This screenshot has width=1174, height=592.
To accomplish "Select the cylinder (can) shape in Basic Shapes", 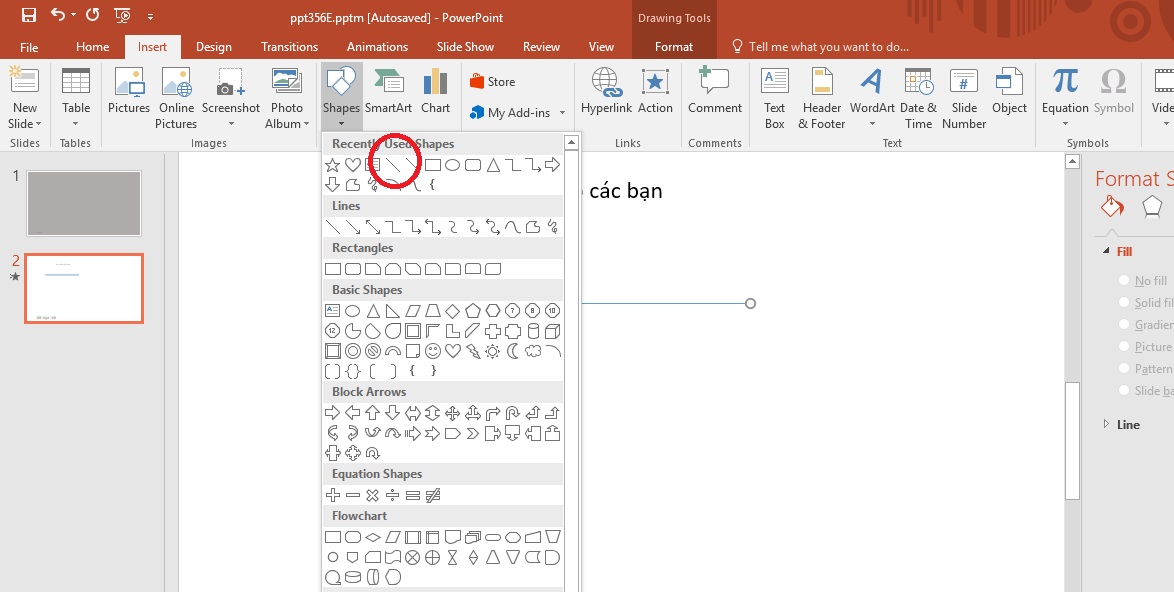I will [x=532, y=332].
